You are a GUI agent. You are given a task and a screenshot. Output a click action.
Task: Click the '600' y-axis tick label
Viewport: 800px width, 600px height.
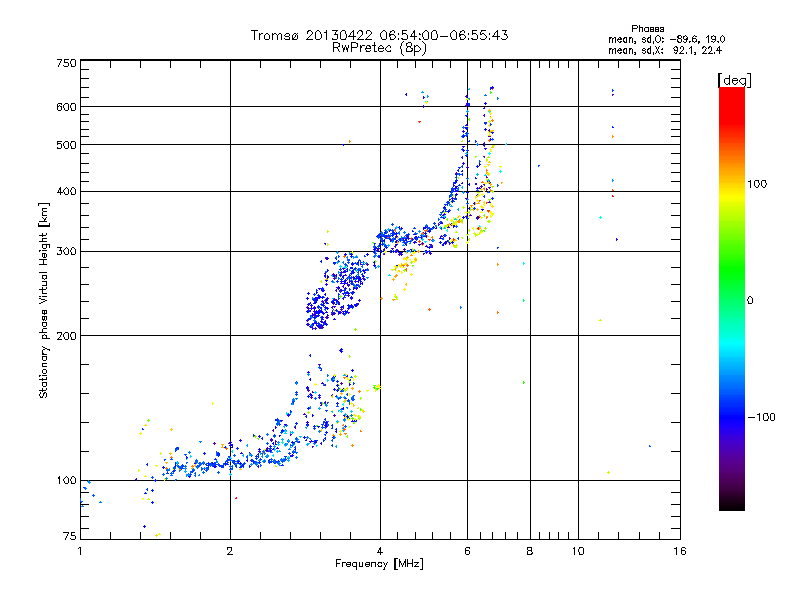point(66,107)
